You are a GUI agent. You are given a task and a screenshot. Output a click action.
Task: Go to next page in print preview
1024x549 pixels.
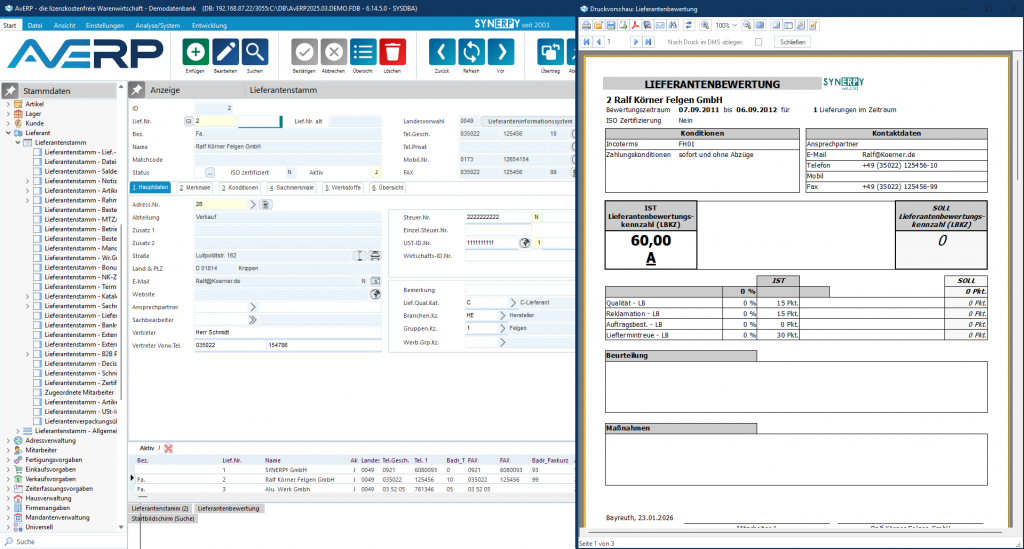635,42
